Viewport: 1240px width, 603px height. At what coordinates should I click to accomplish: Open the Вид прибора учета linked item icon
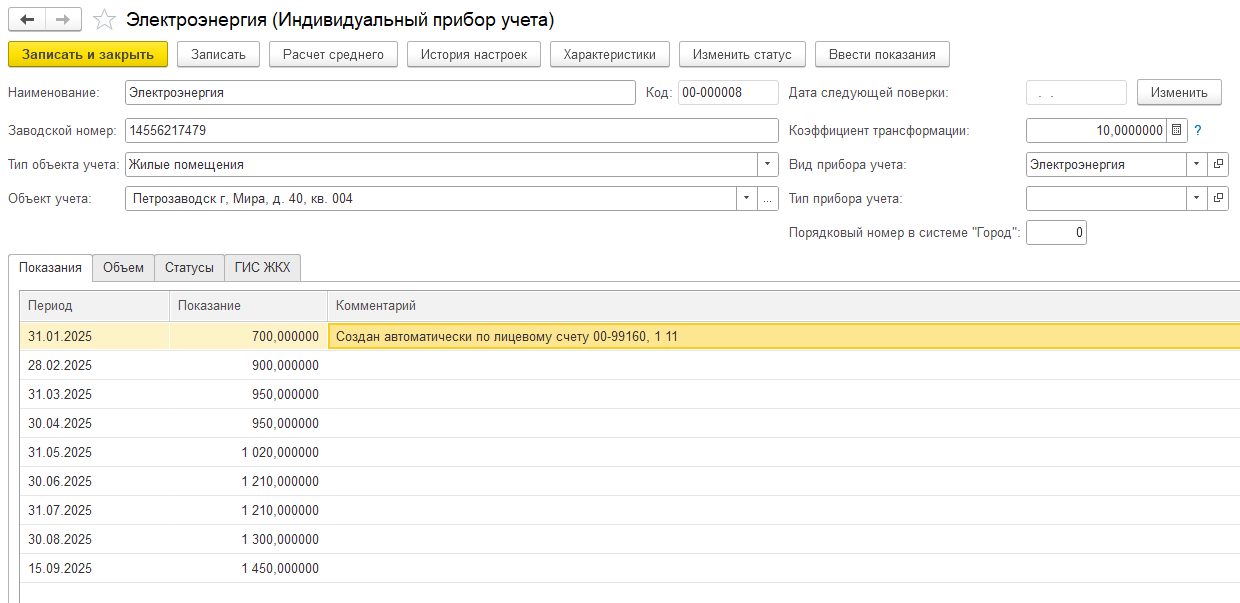tap(1218, 165)
